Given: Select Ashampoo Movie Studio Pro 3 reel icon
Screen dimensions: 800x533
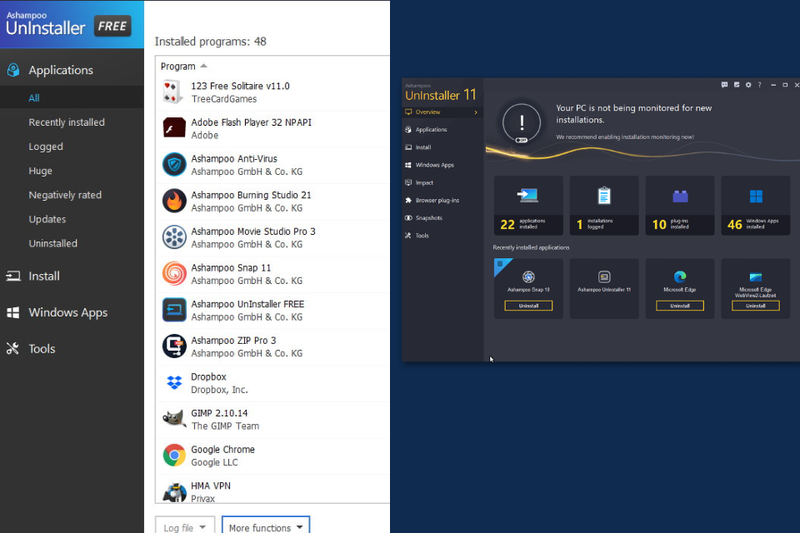Looking at the screenshot, I should tap(174, 237).
